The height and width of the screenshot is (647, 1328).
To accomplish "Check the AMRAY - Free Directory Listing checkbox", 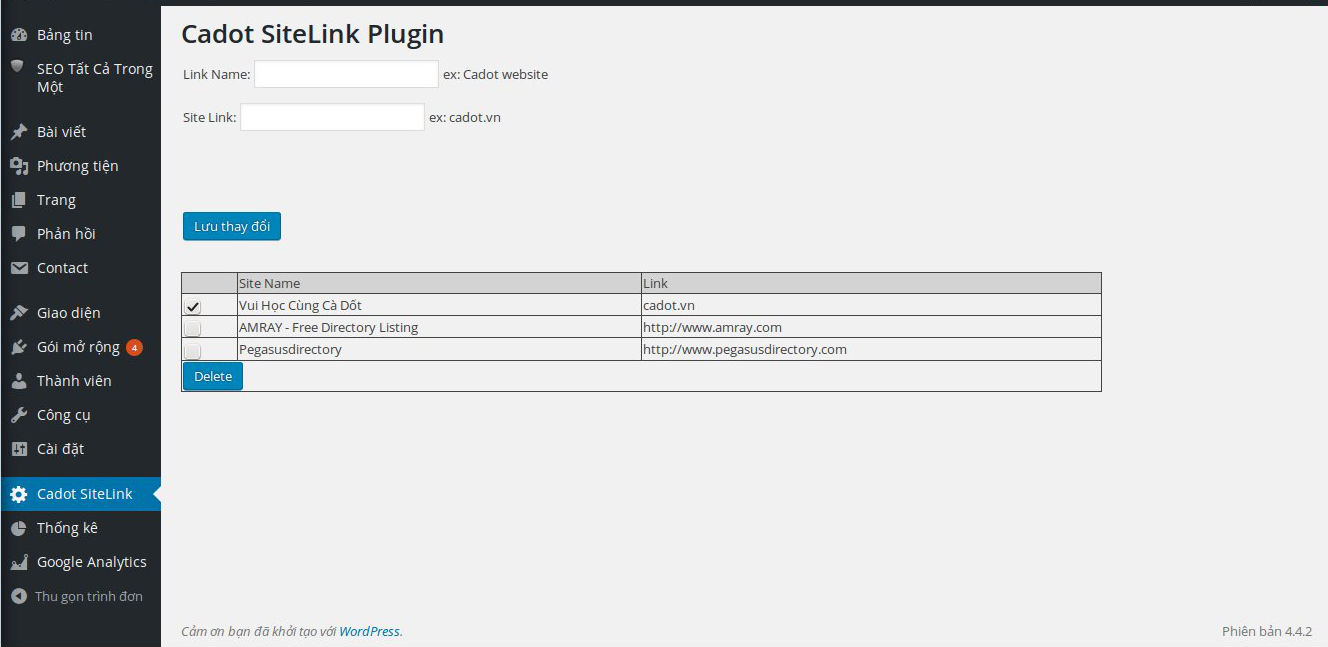I will [193, 328].
